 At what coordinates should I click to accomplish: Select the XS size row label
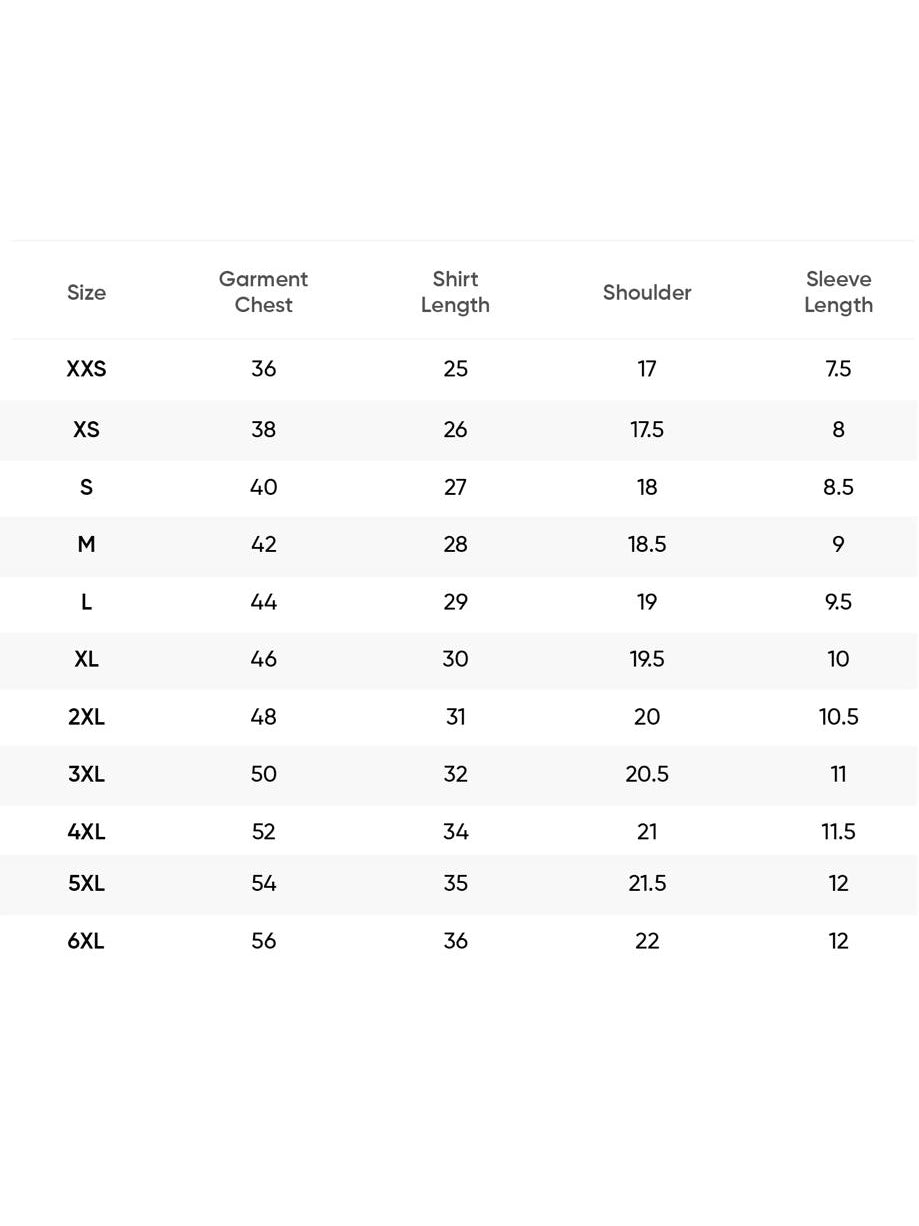coord(86,429)
